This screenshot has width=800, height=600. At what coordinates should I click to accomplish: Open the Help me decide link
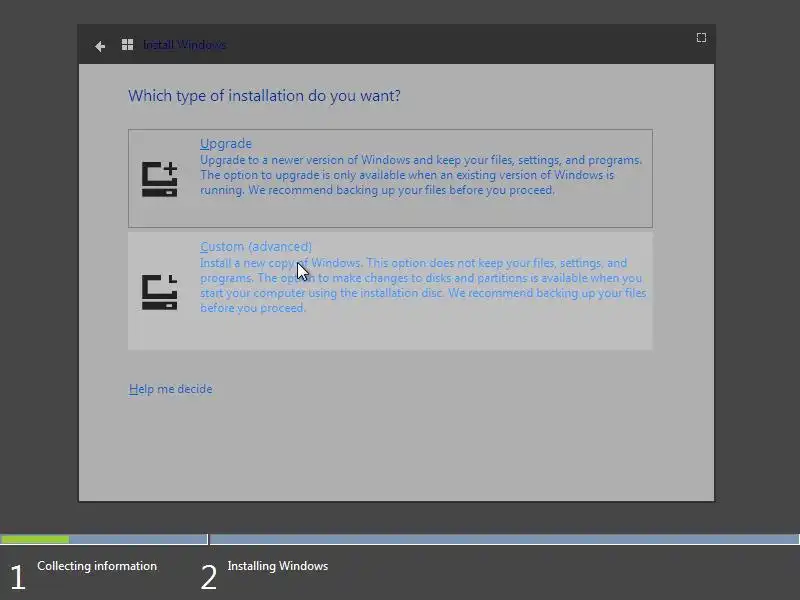tap(170, 389)
